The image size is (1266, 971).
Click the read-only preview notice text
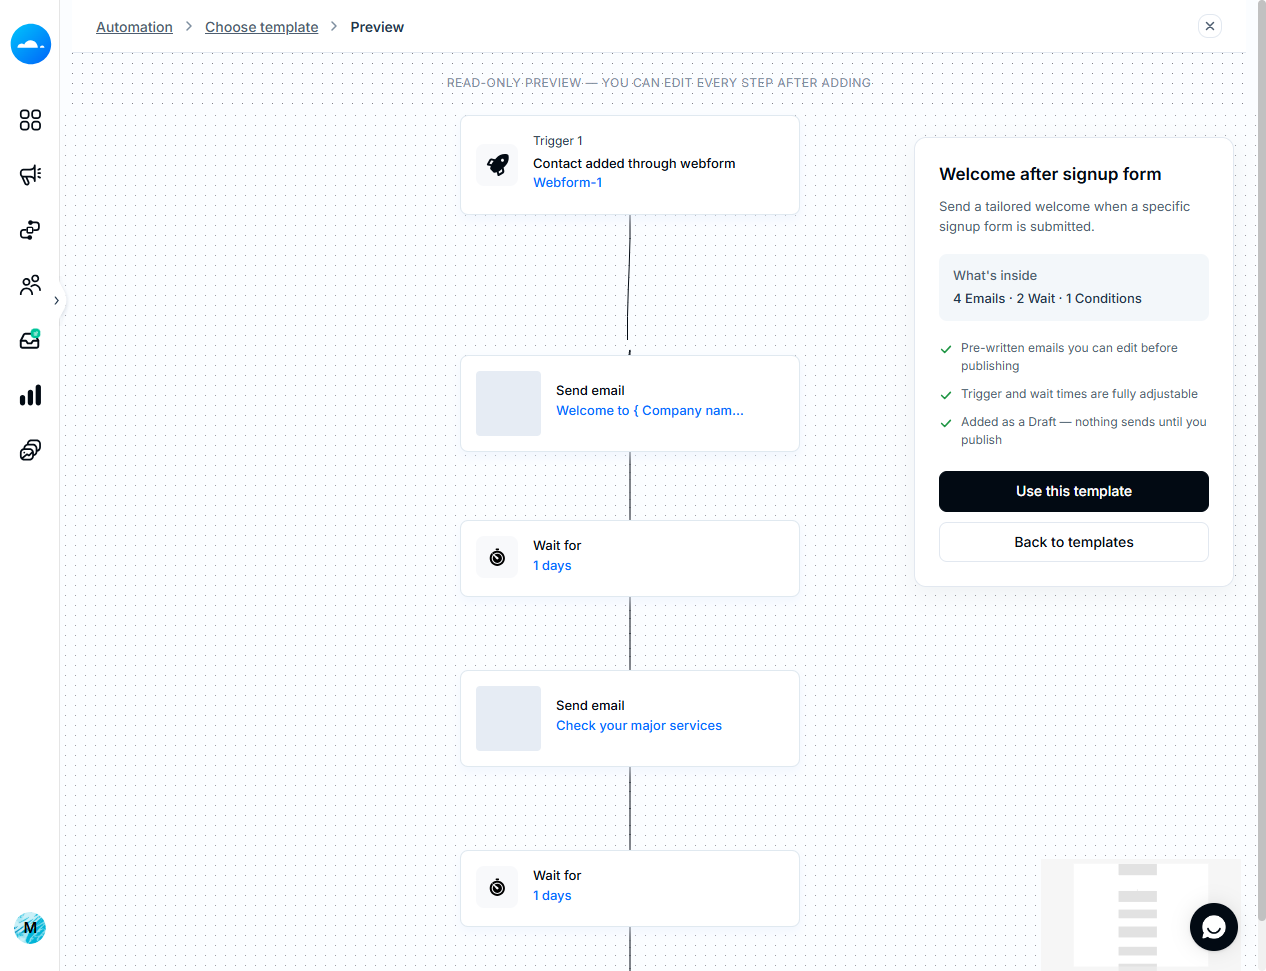(659, 83)
